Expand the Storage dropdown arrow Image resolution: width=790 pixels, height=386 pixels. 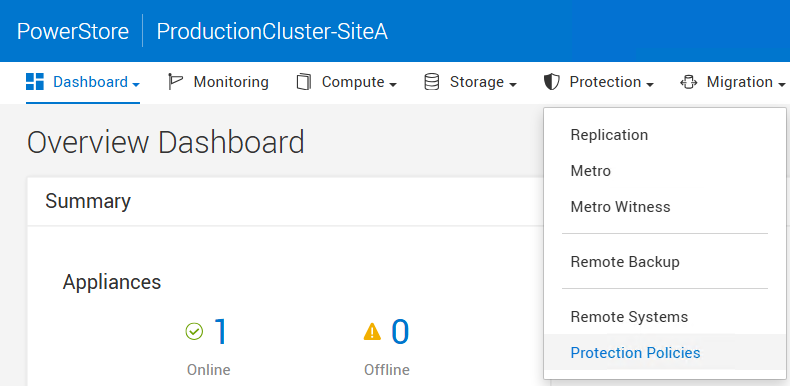(513, 85)
